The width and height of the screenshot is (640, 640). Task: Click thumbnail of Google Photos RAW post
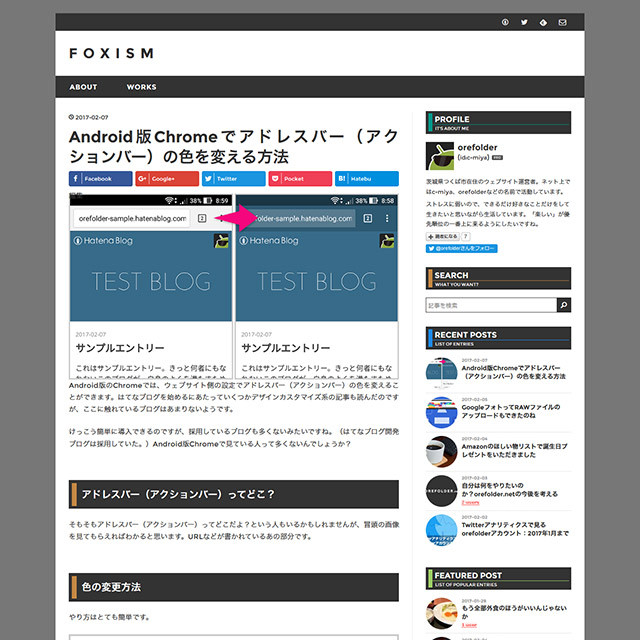click(441, 412)
